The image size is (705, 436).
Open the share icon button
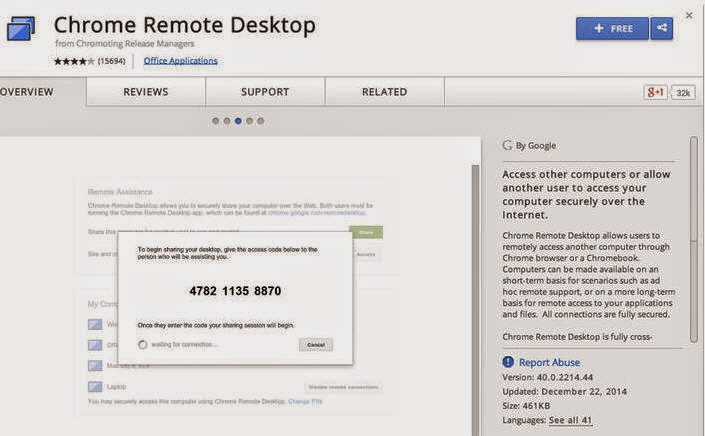[x=662, y=29]
